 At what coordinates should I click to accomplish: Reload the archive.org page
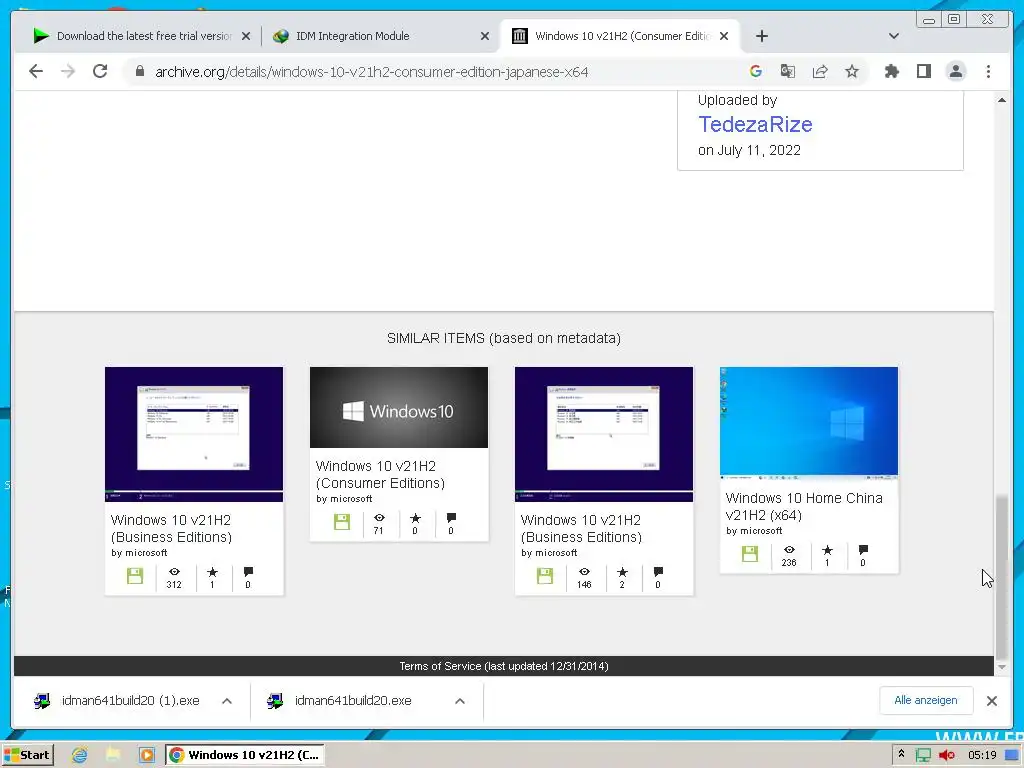[100, 71]
